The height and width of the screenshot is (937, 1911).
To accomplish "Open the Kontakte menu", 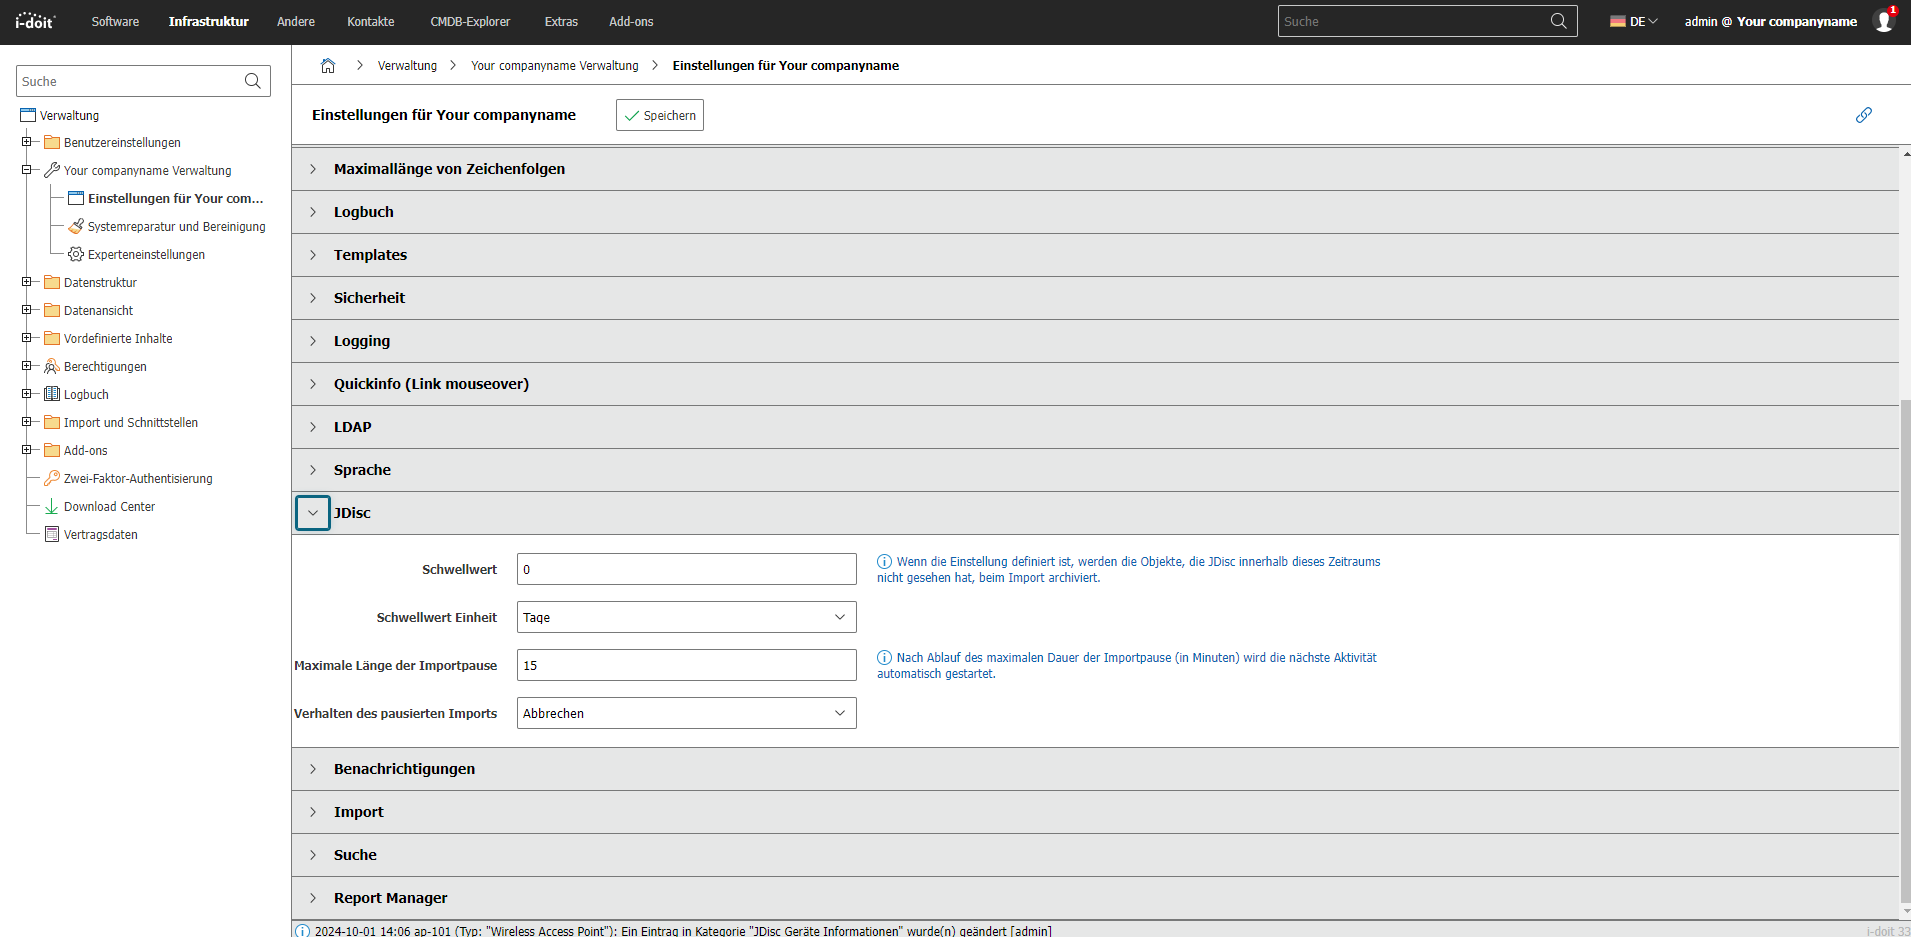I will 371,21.
